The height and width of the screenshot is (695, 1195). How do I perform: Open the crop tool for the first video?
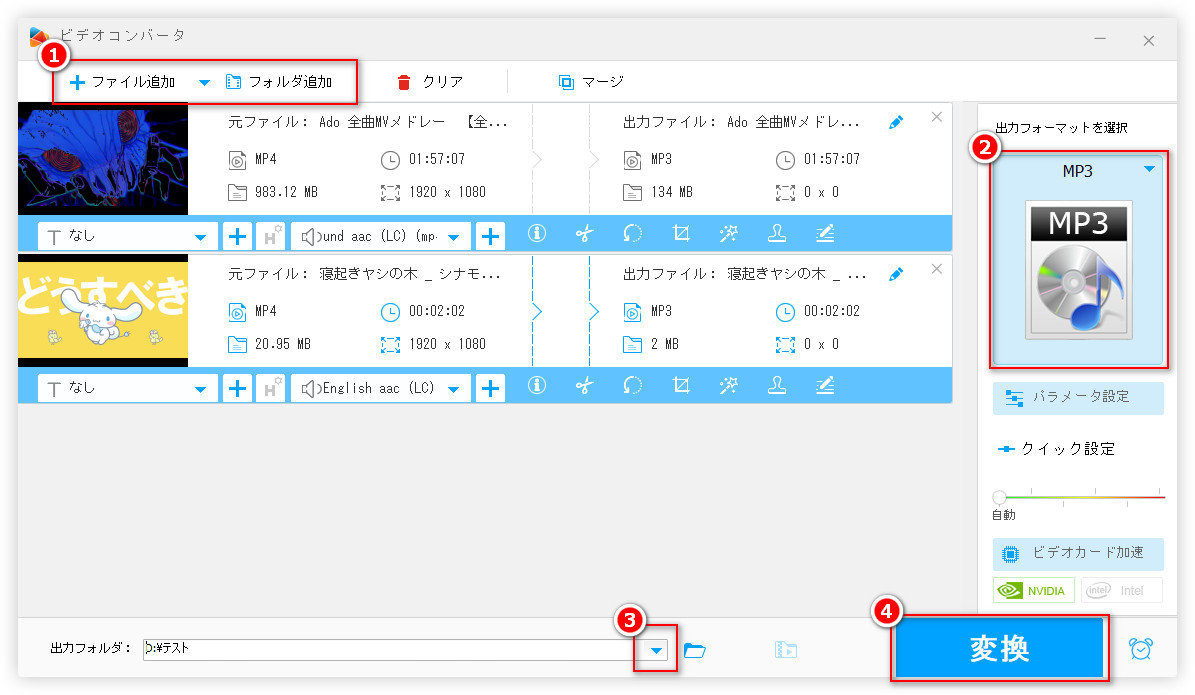tap(681, 234)
